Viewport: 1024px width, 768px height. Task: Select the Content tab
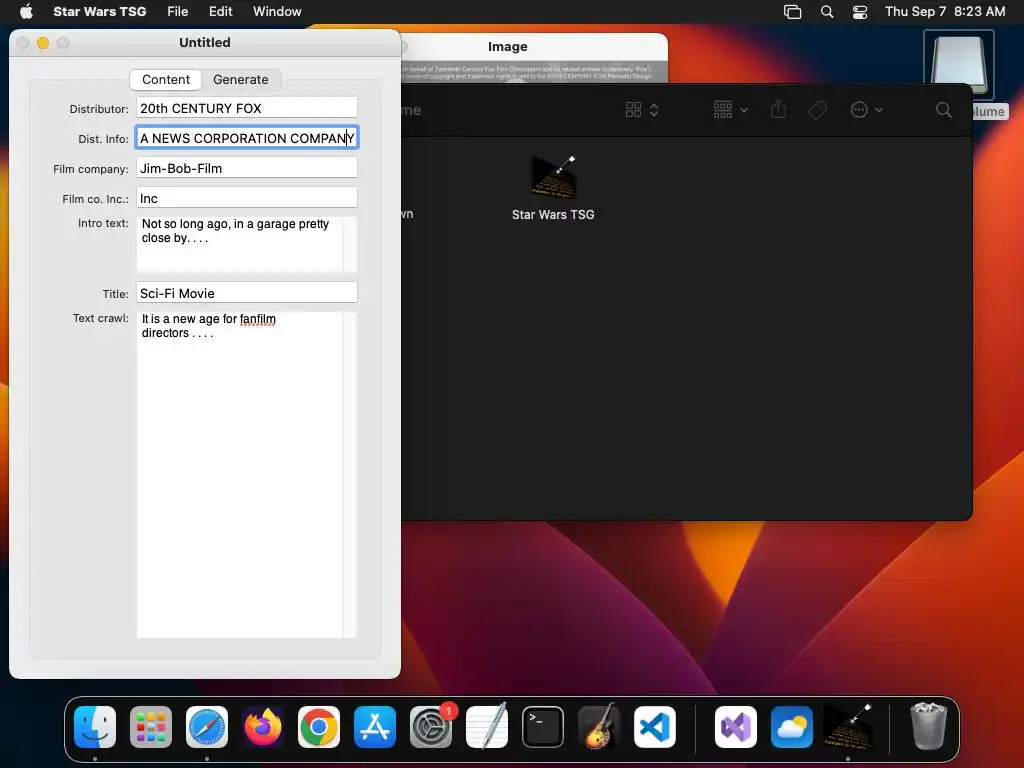(x=166, y=80)
